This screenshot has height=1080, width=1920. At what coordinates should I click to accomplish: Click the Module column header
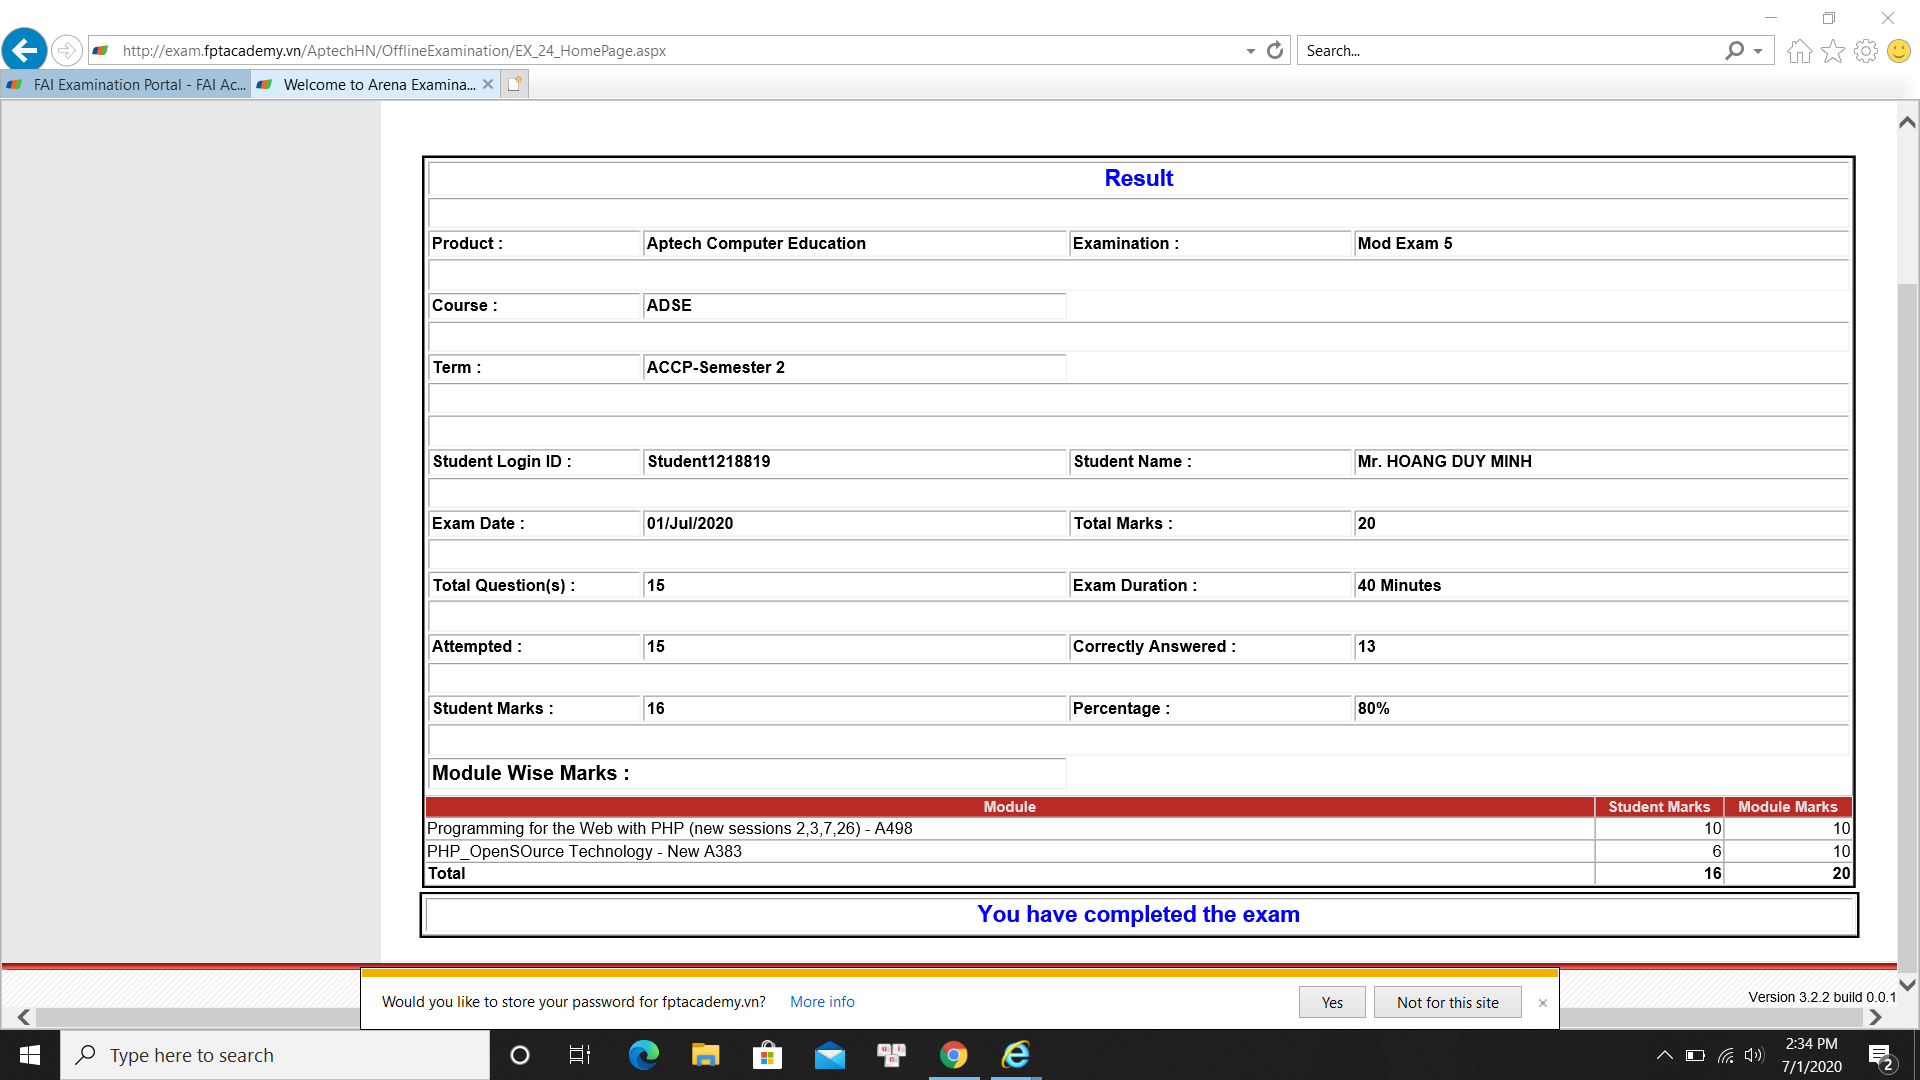[x=1009, y=807]
